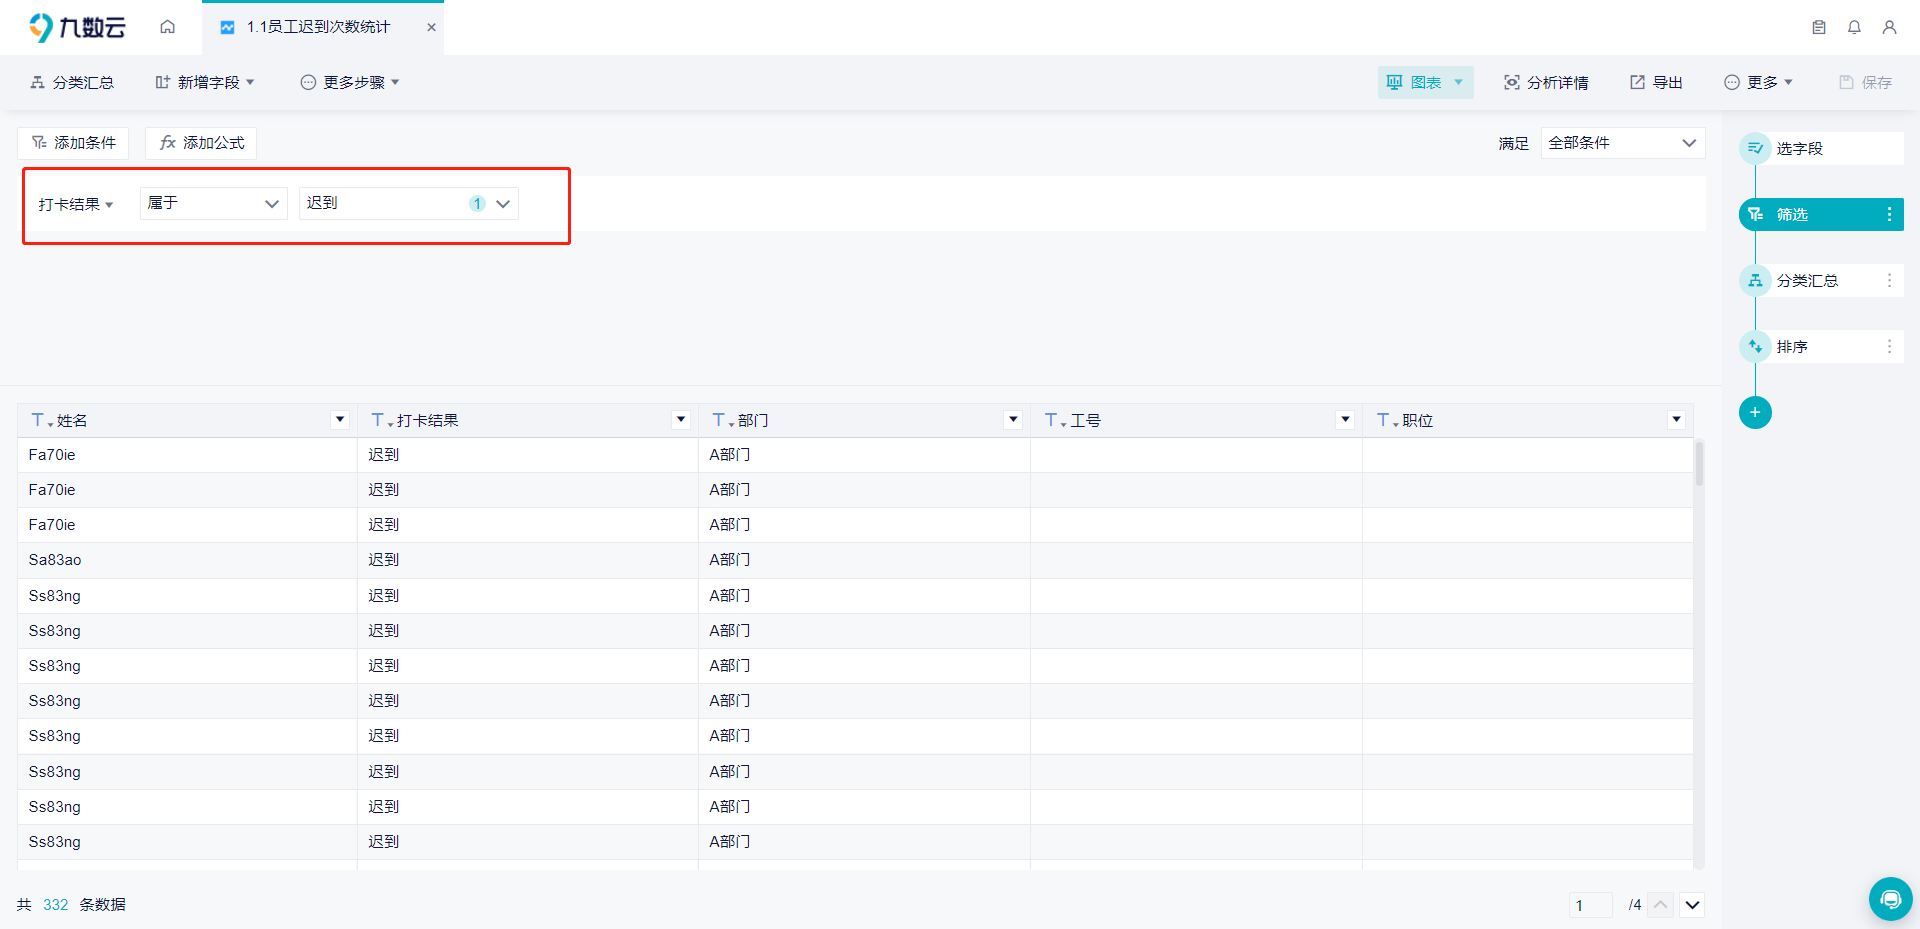This screenshot has width=1920, height=929.
Task: Open the document list icon in the header
Action: tap(1819, 27)
